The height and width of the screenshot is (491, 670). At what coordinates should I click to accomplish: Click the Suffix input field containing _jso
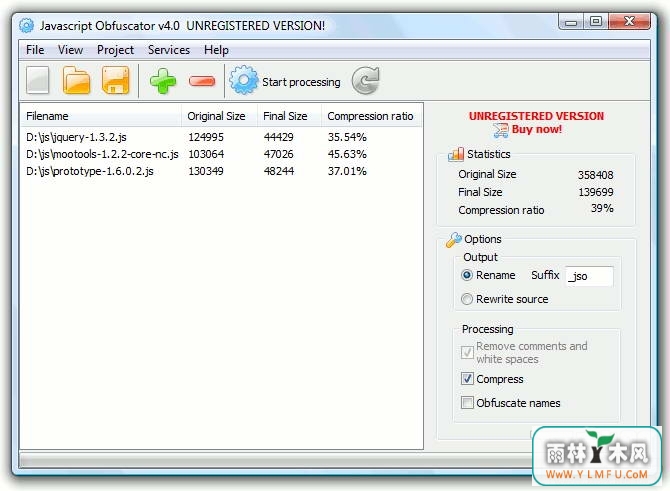point(589,276)
